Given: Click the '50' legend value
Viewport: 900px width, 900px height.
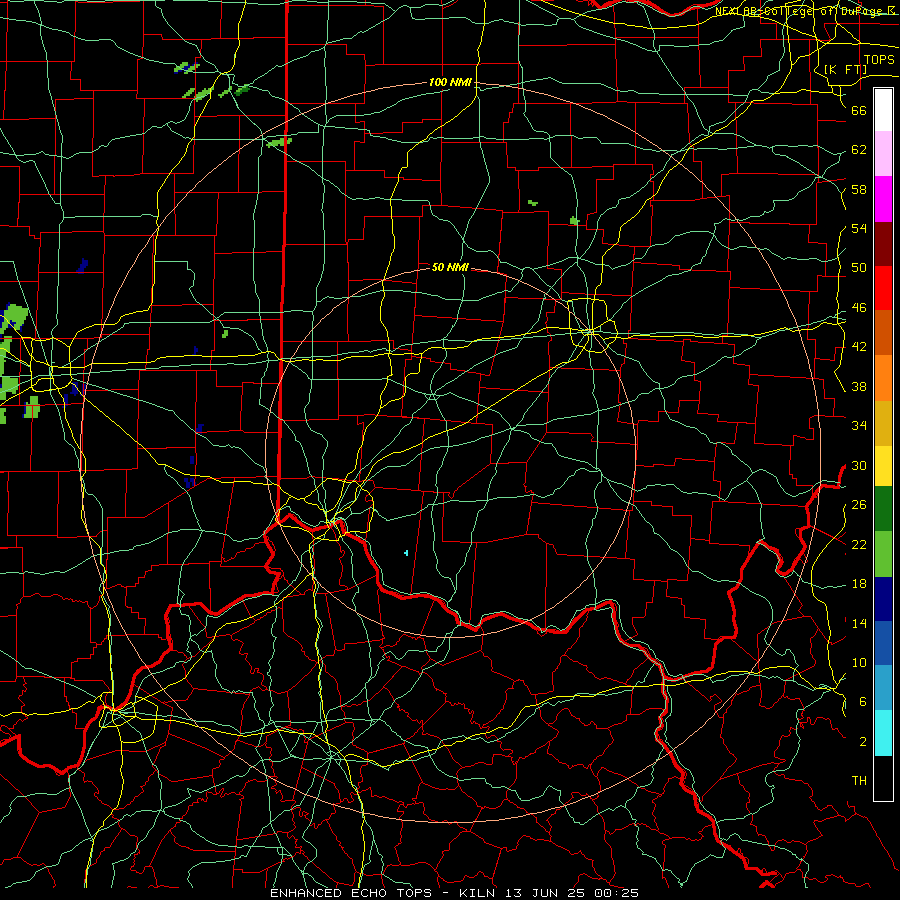Looking at the screenshot, I should [x=859, y=268].
